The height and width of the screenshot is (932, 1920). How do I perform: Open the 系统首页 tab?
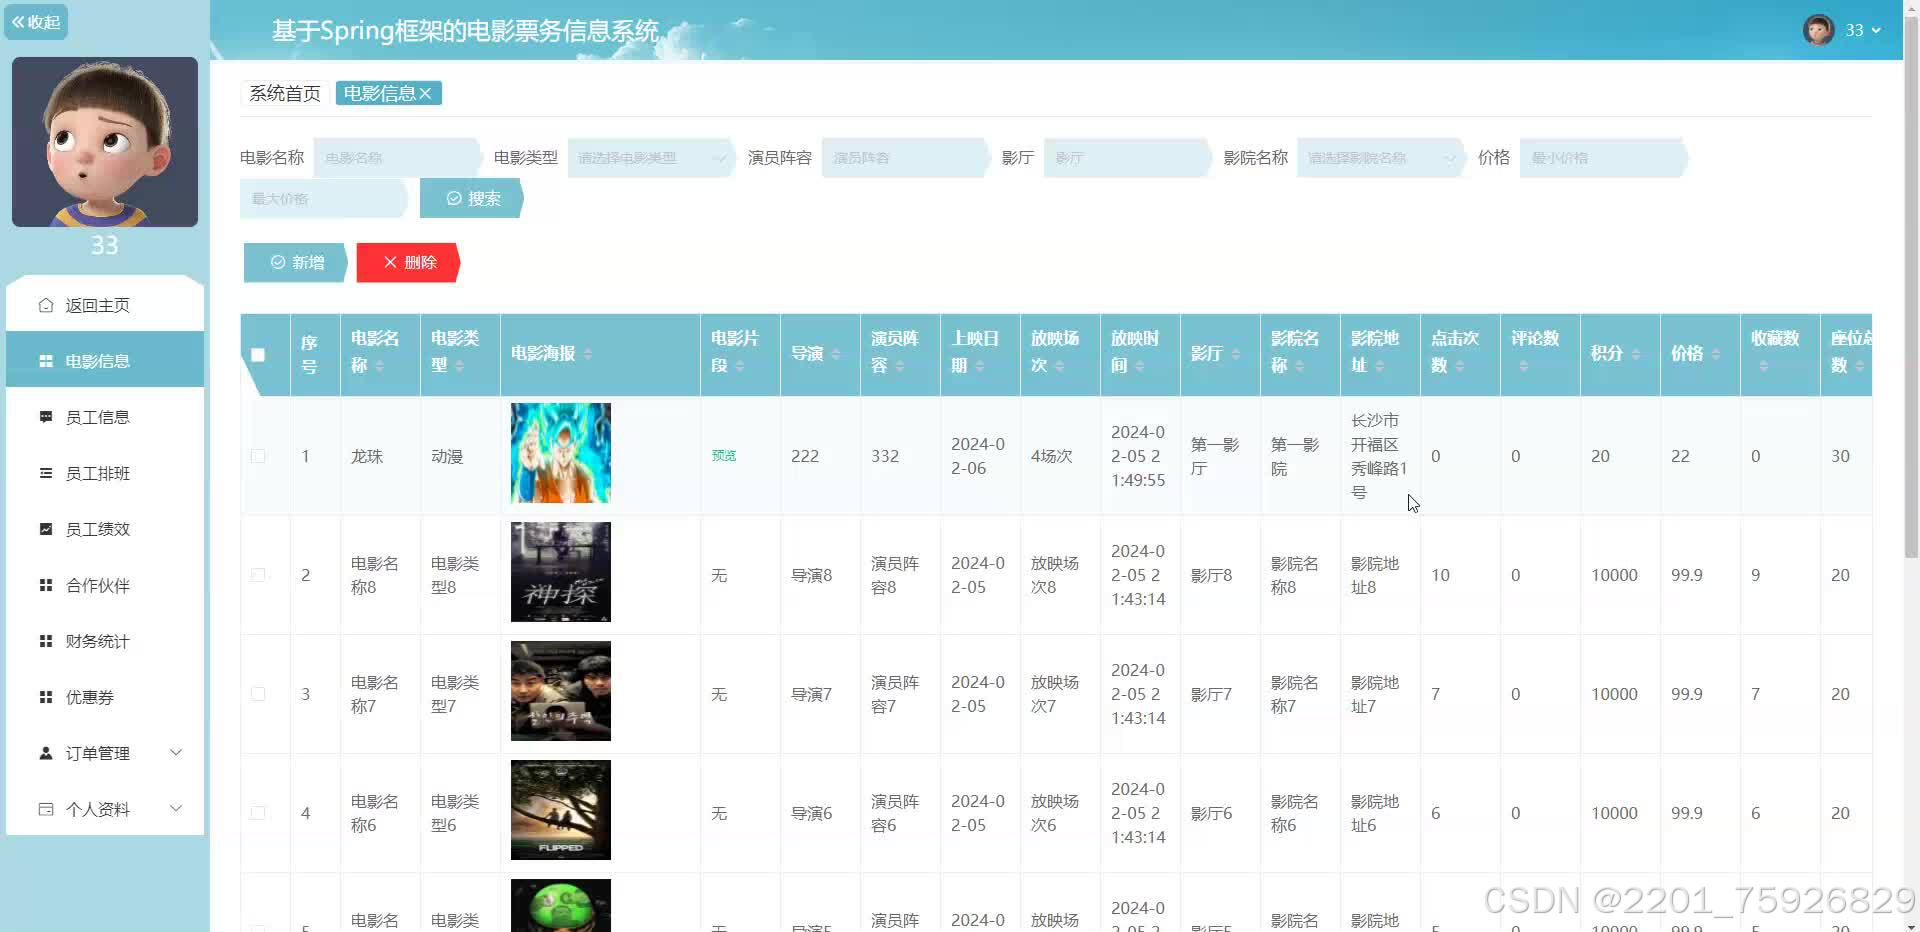[x=285, y=93]
